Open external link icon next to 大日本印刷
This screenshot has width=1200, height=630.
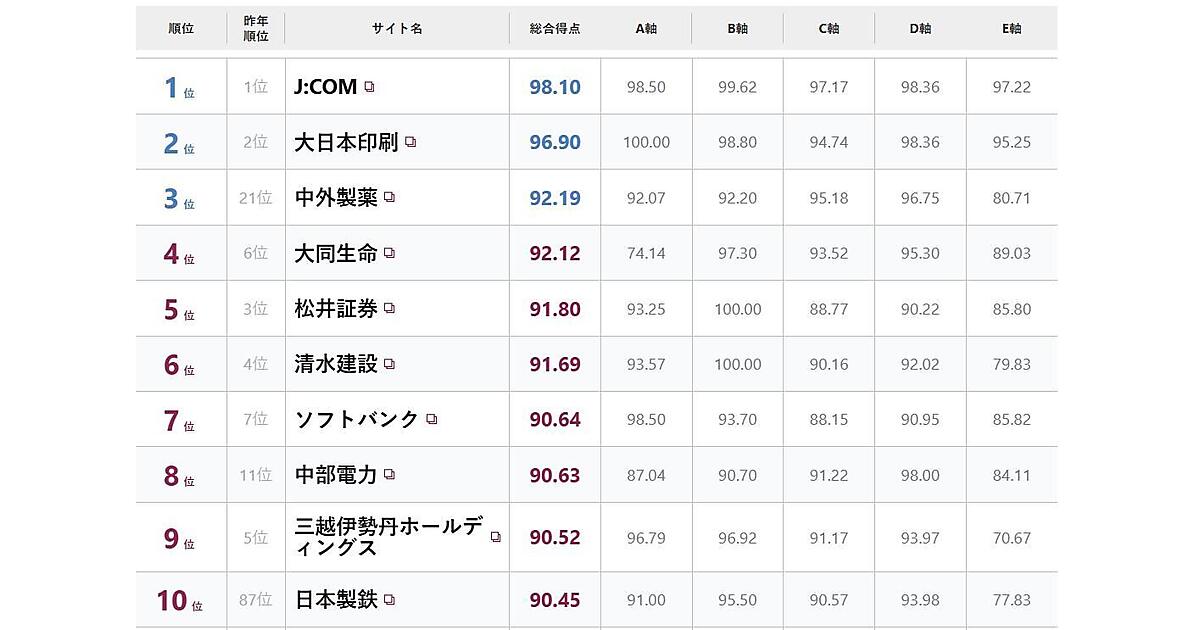tap(411, 143)
